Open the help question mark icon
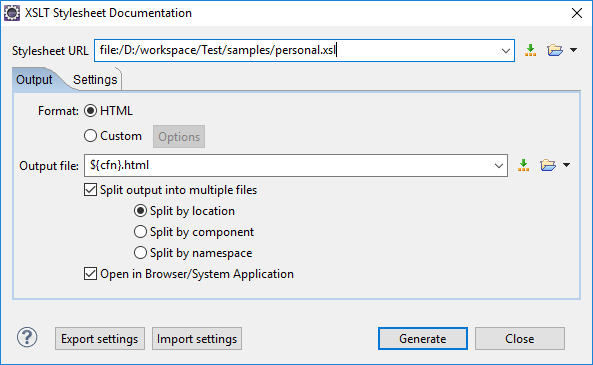The width and height of the screenshot is (593, 365). tap(27, 337)
